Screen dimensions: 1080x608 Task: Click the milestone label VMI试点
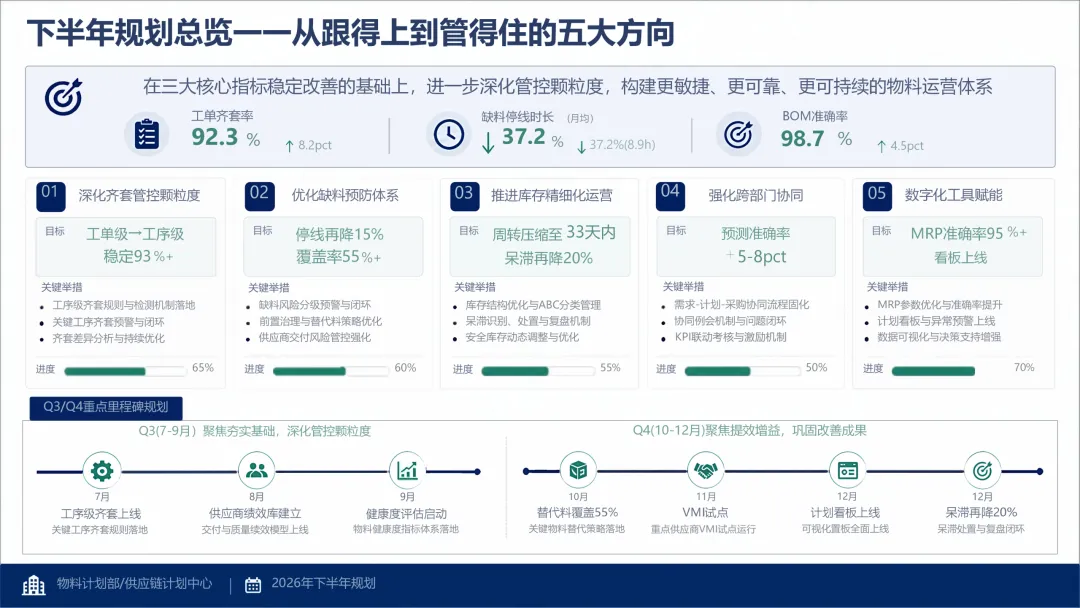(705, 512)
